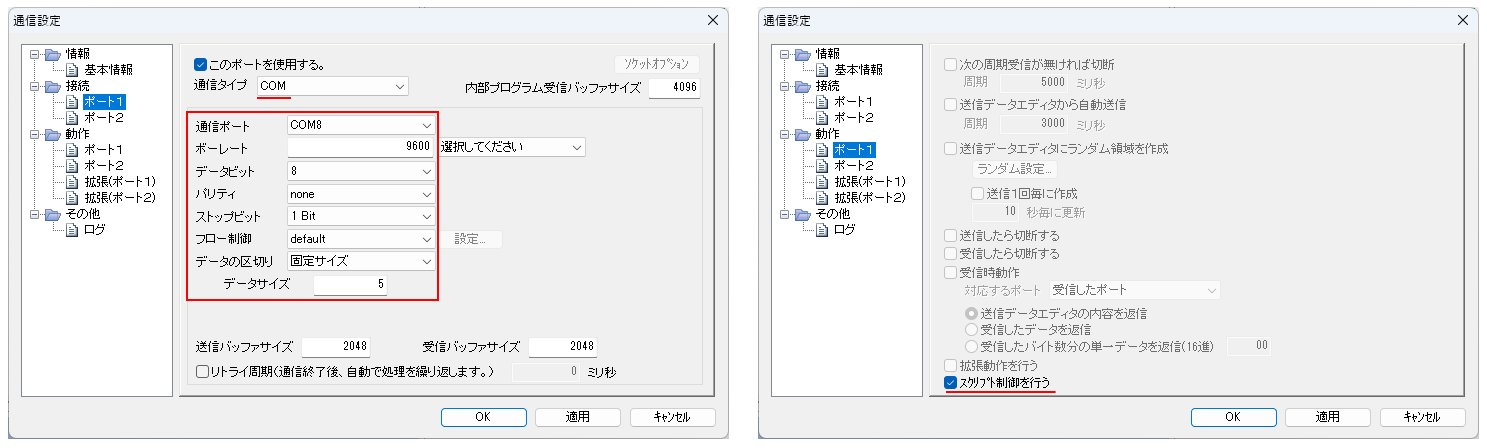Open the baud rate 選択してください dropdown
Image resolution: width=1487 pixels, height=448 pixels.
click(x=511, y=147)
